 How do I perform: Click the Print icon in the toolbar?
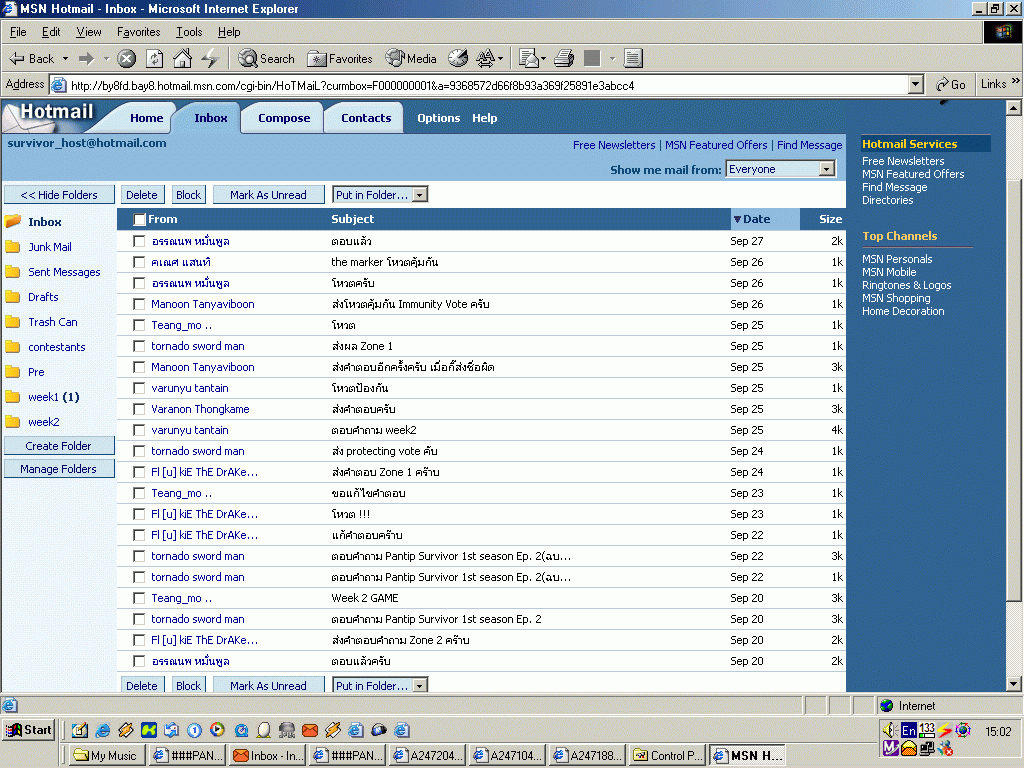pos(564,59)
